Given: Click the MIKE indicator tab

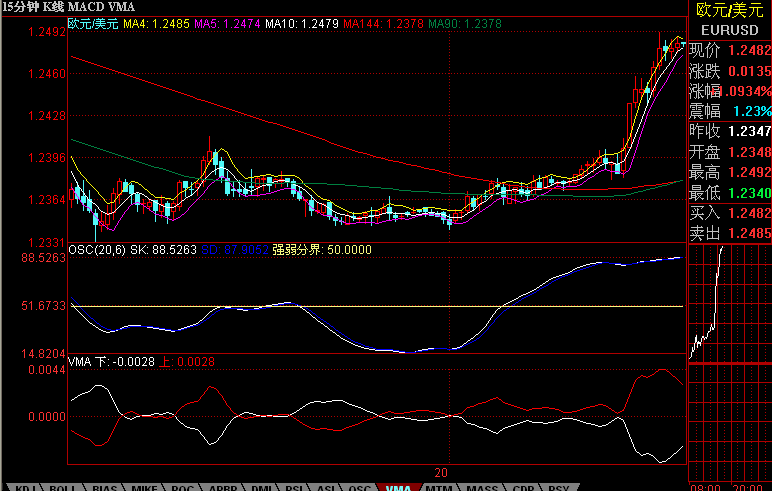Looking at the screenshot, I should click(144, 487).
